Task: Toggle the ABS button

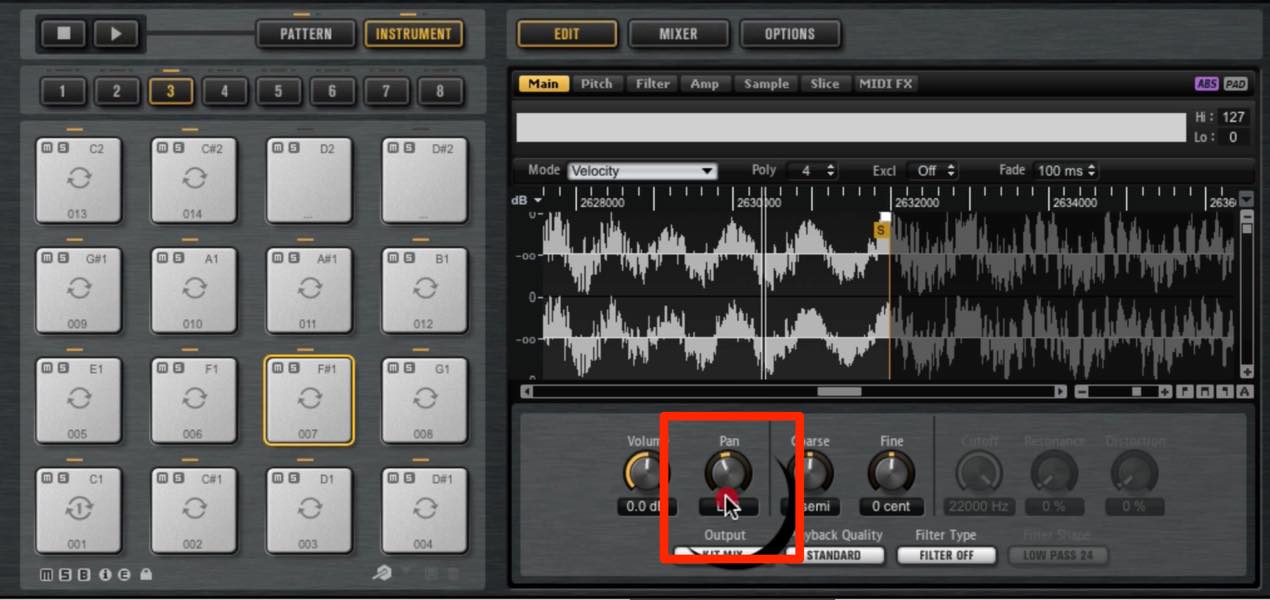Action: (x=1207, y=84)
